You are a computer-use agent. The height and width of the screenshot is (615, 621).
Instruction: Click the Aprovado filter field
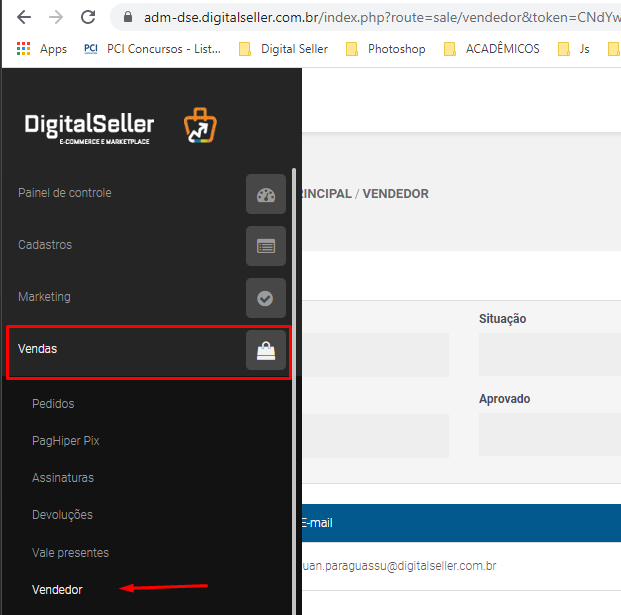pos(550,435)
